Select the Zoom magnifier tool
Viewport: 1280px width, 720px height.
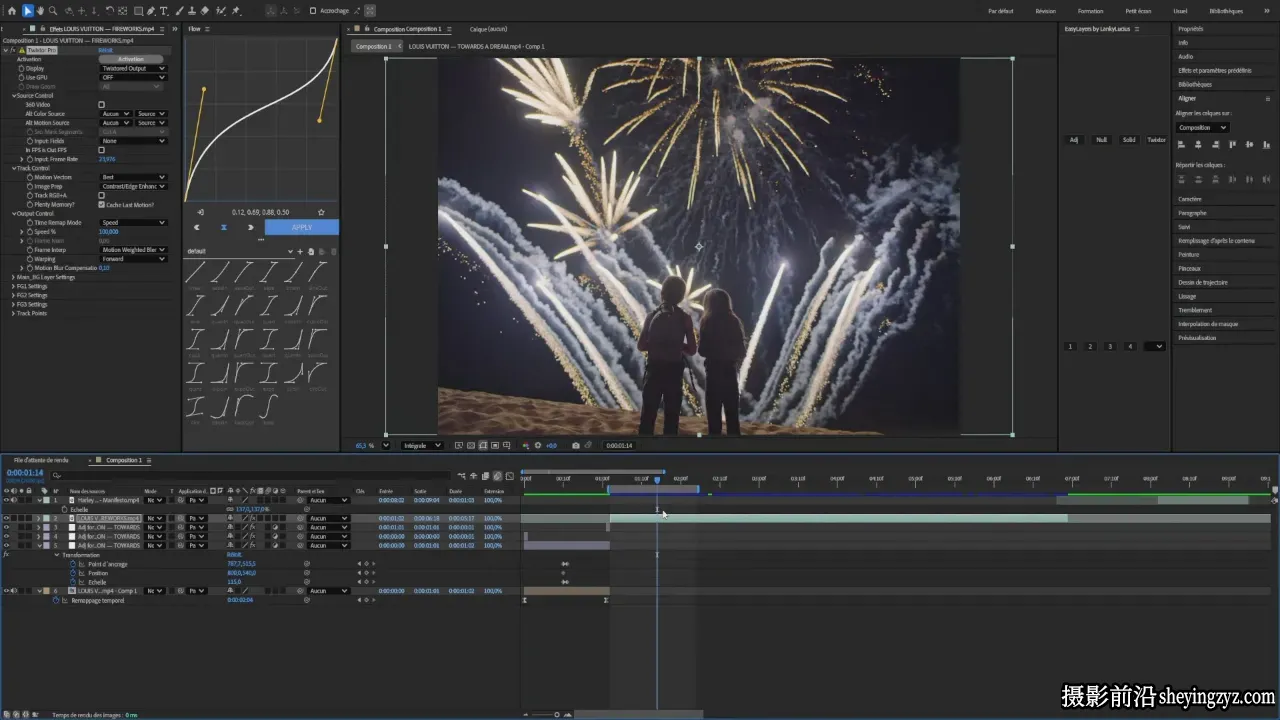click(54, 11)
